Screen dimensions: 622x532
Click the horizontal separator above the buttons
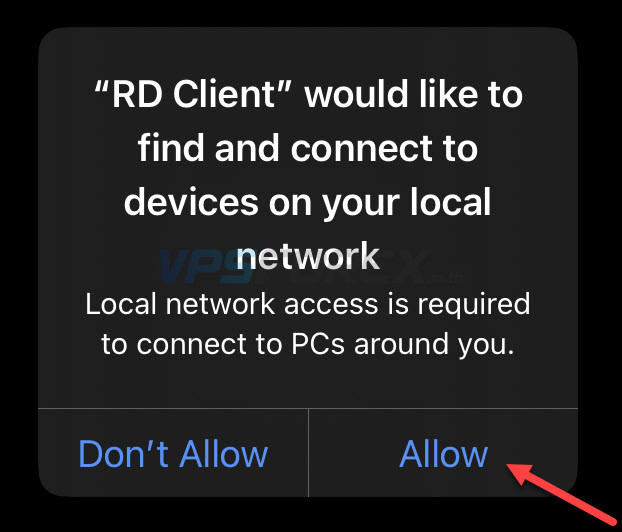click(x=308, y=408)
